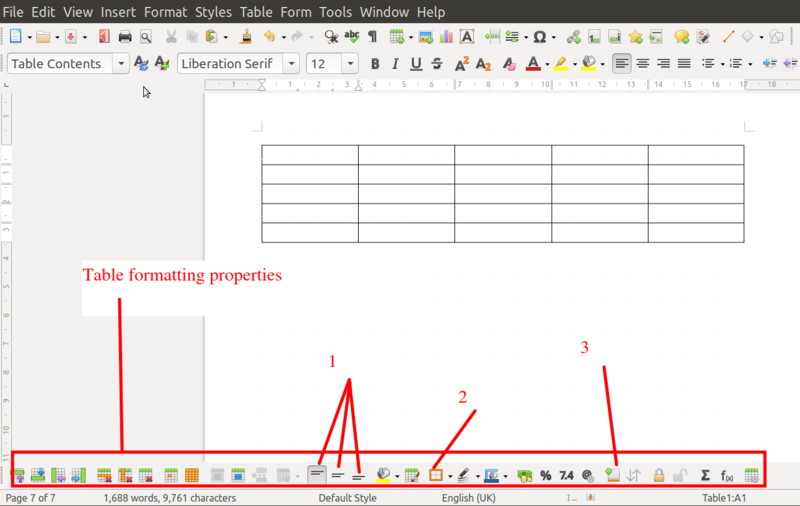Open the Styles menu

213,12
